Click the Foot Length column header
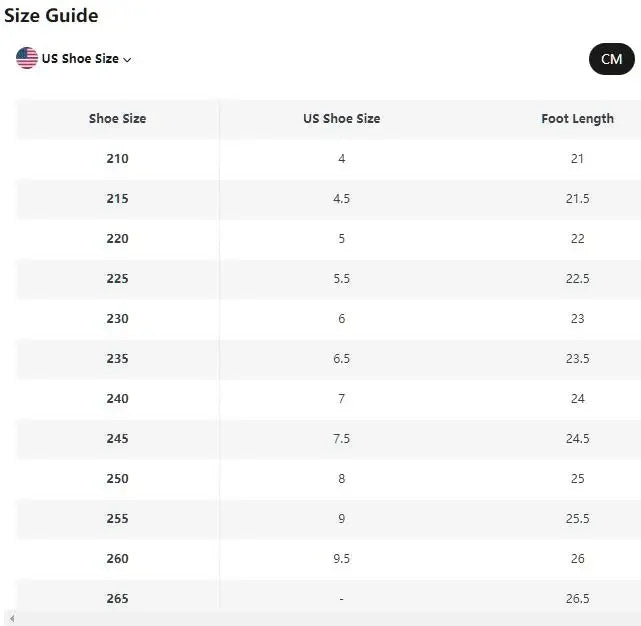Image resolution: width=641 pixels, height=626 pixels. (577, 119)
